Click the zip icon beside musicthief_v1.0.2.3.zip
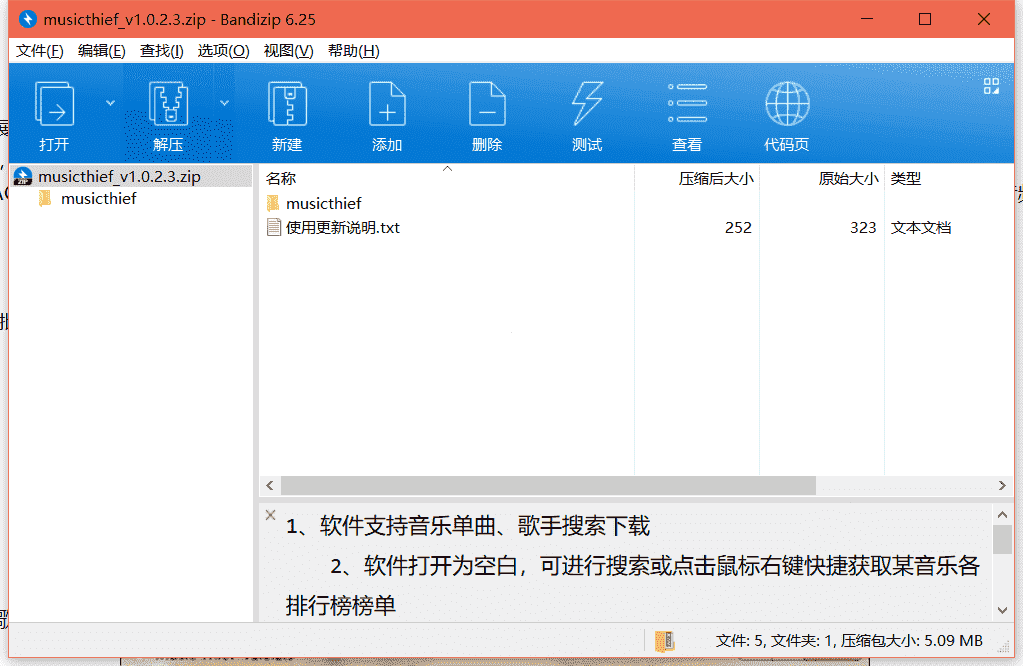 (x=23, y=176)
